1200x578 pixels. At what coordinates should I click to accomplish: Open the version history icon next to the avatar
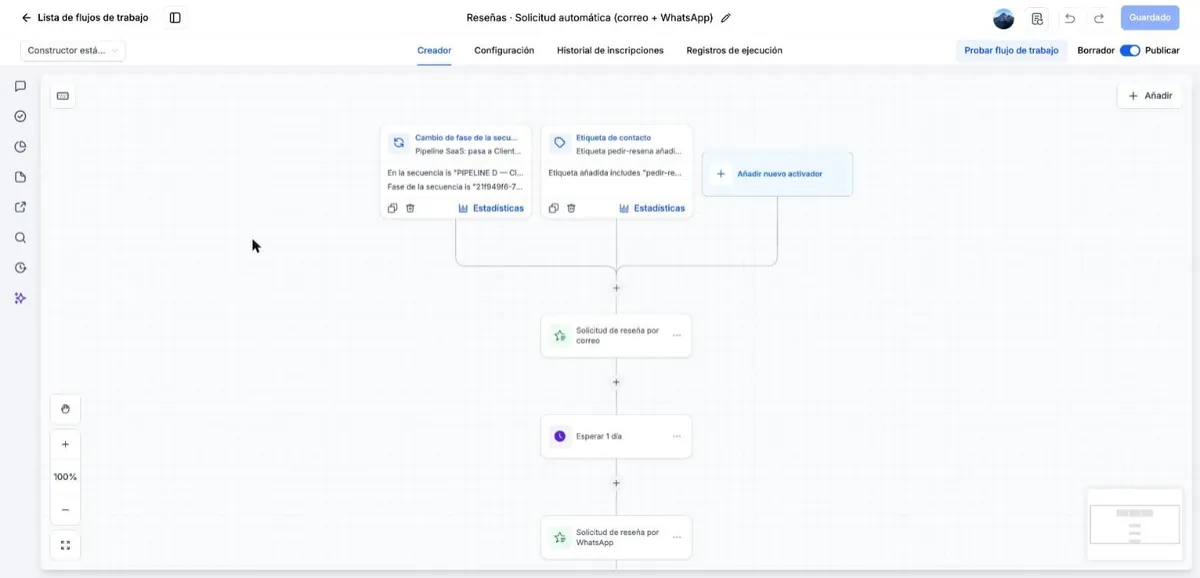[1037, 18]
